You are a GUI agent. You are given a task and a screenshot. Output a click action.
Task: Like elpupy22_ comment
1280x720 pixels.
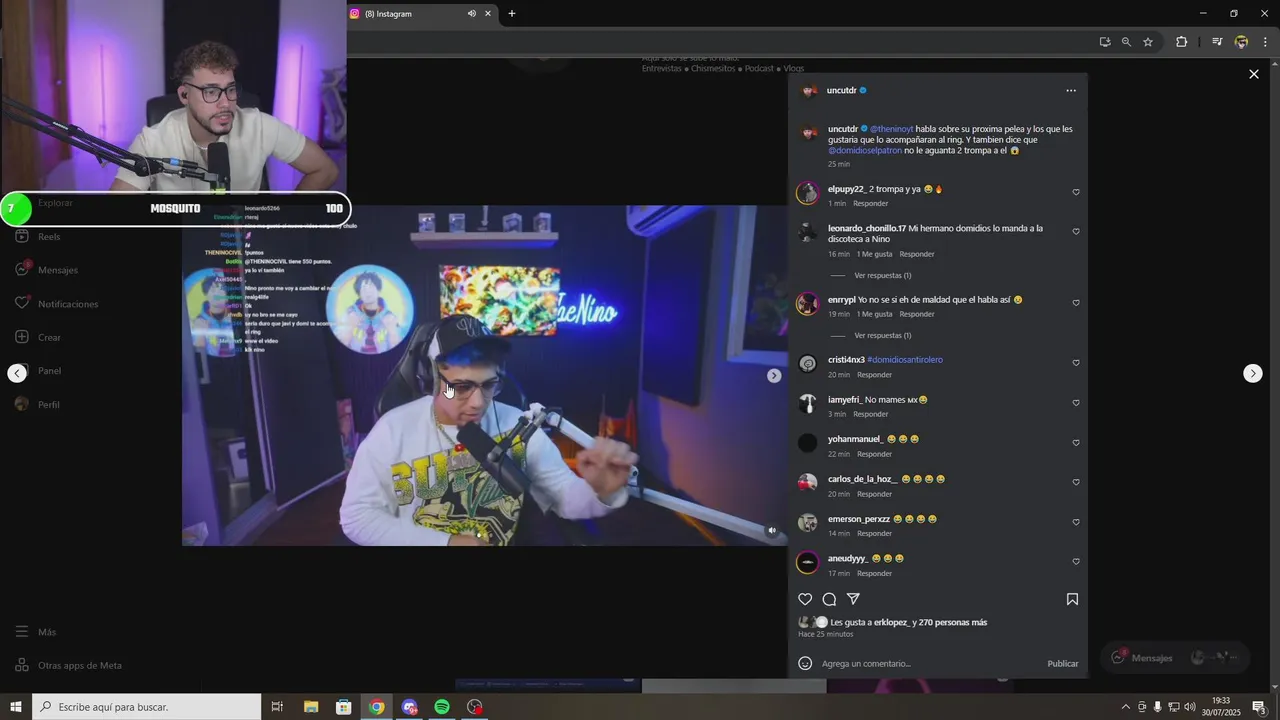click(1076, 192)
